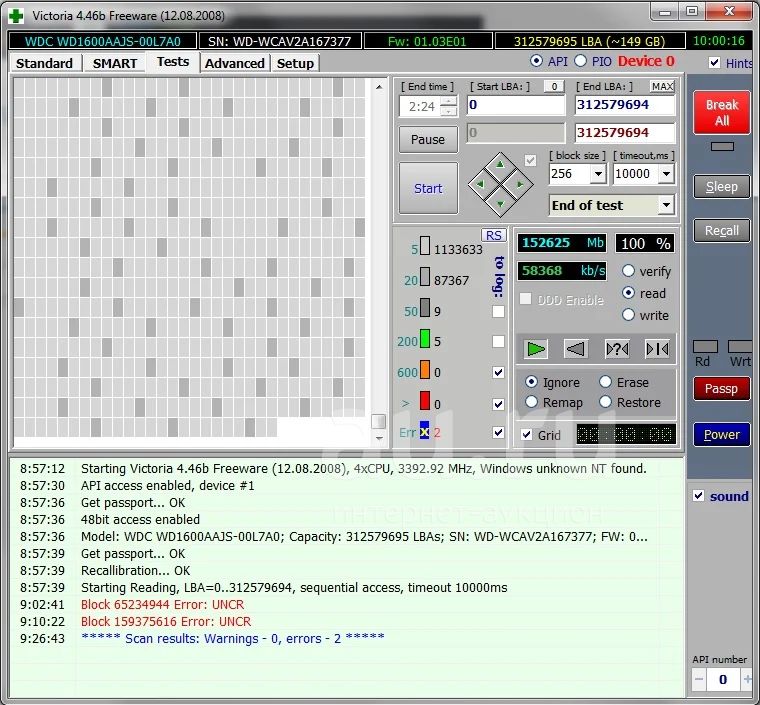Decrease End time with spinner down arrow
Viewport: 760px width, 705px height.
(449, 111)
